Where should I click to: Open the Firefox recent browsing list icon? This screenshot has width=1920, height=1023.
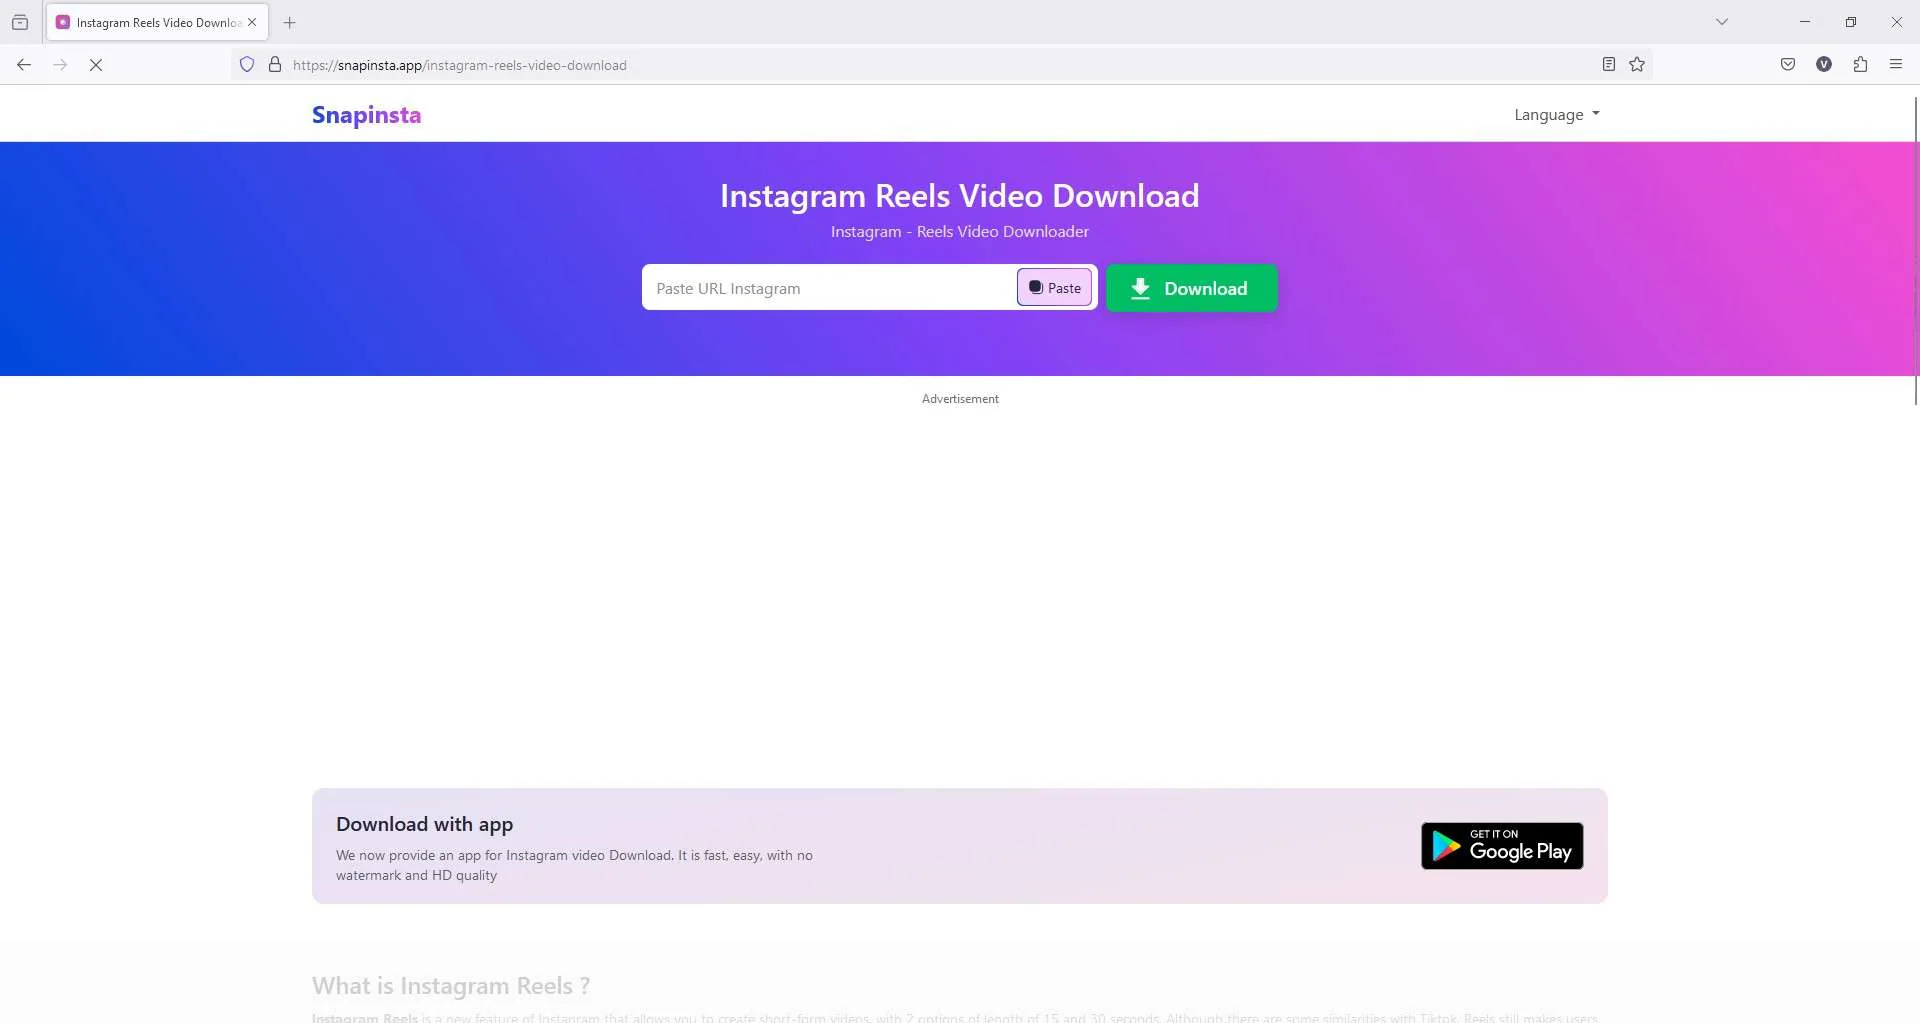pos(20,22)
